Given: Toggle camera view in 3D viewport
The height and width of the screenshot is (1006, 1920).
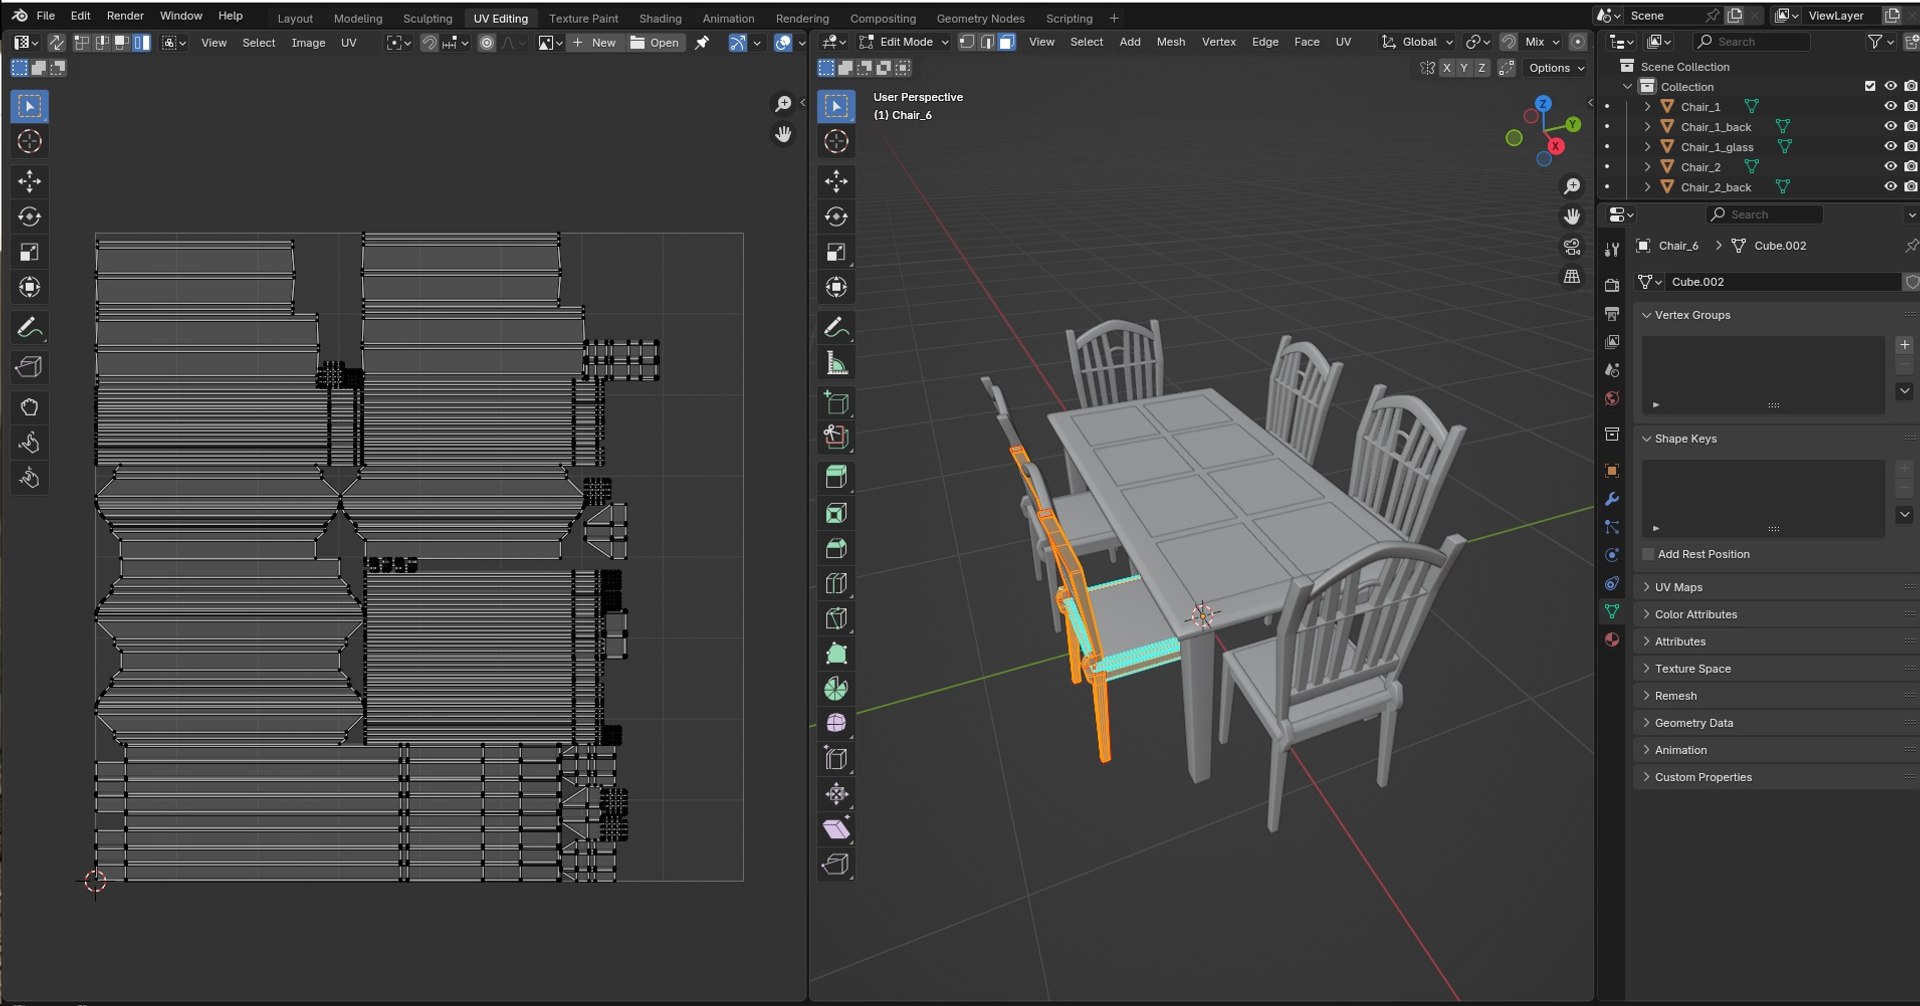Looking at the screenshot, I should (1572, 247).
